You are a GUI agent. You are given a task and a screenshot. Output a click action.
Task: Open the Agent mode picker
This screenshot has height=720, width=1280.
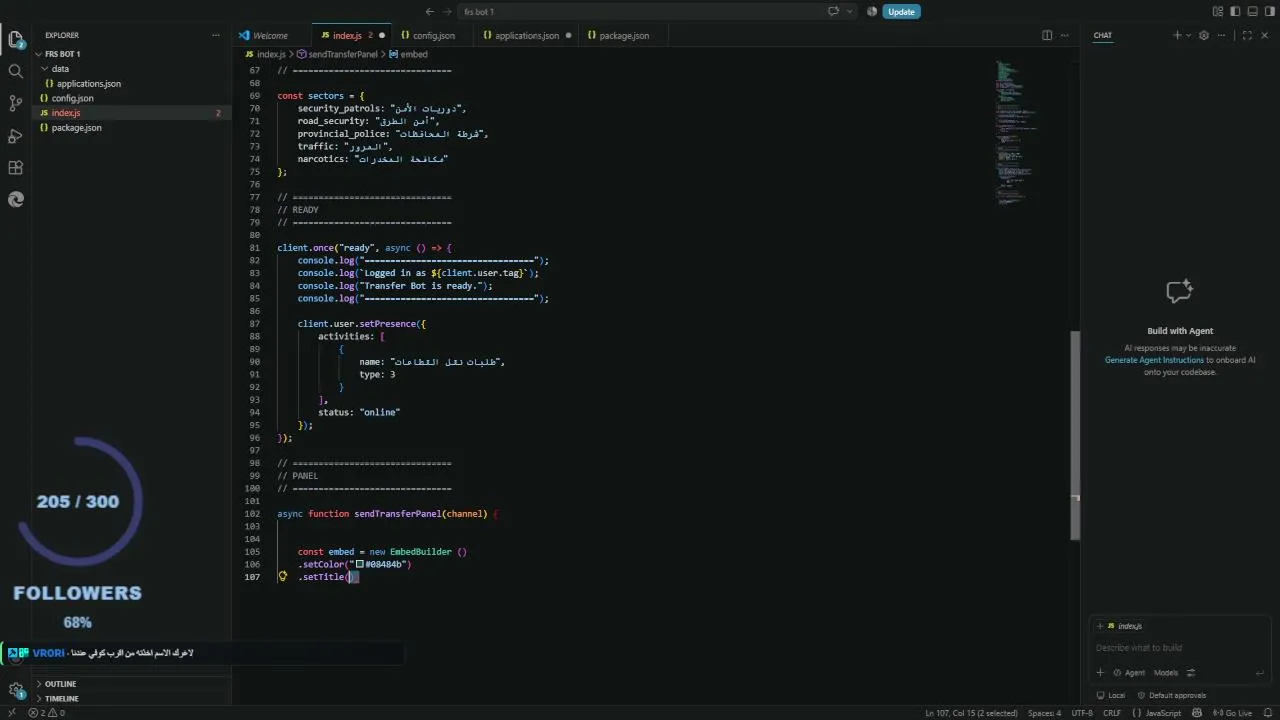pyautogui.click(x=1130, y=673)
